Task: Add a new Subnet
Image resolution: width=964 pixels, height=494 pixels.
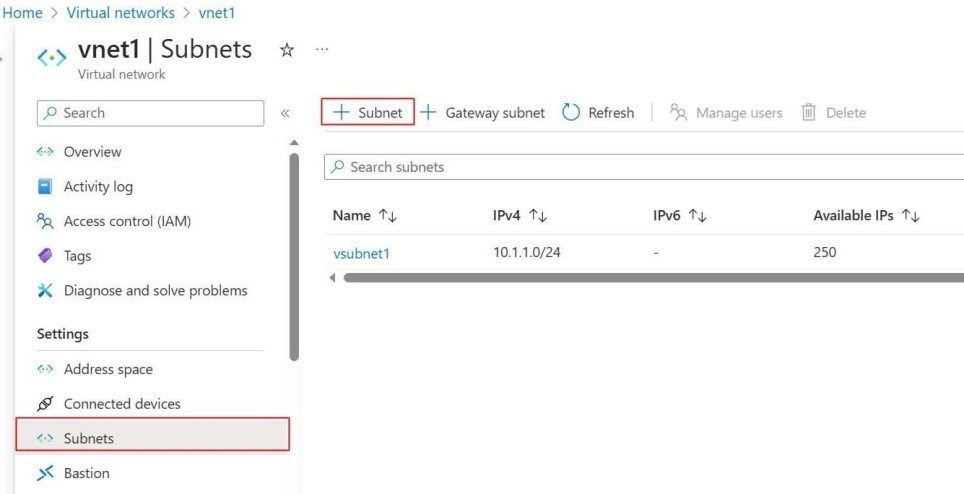Action: [x=368, y=113]
